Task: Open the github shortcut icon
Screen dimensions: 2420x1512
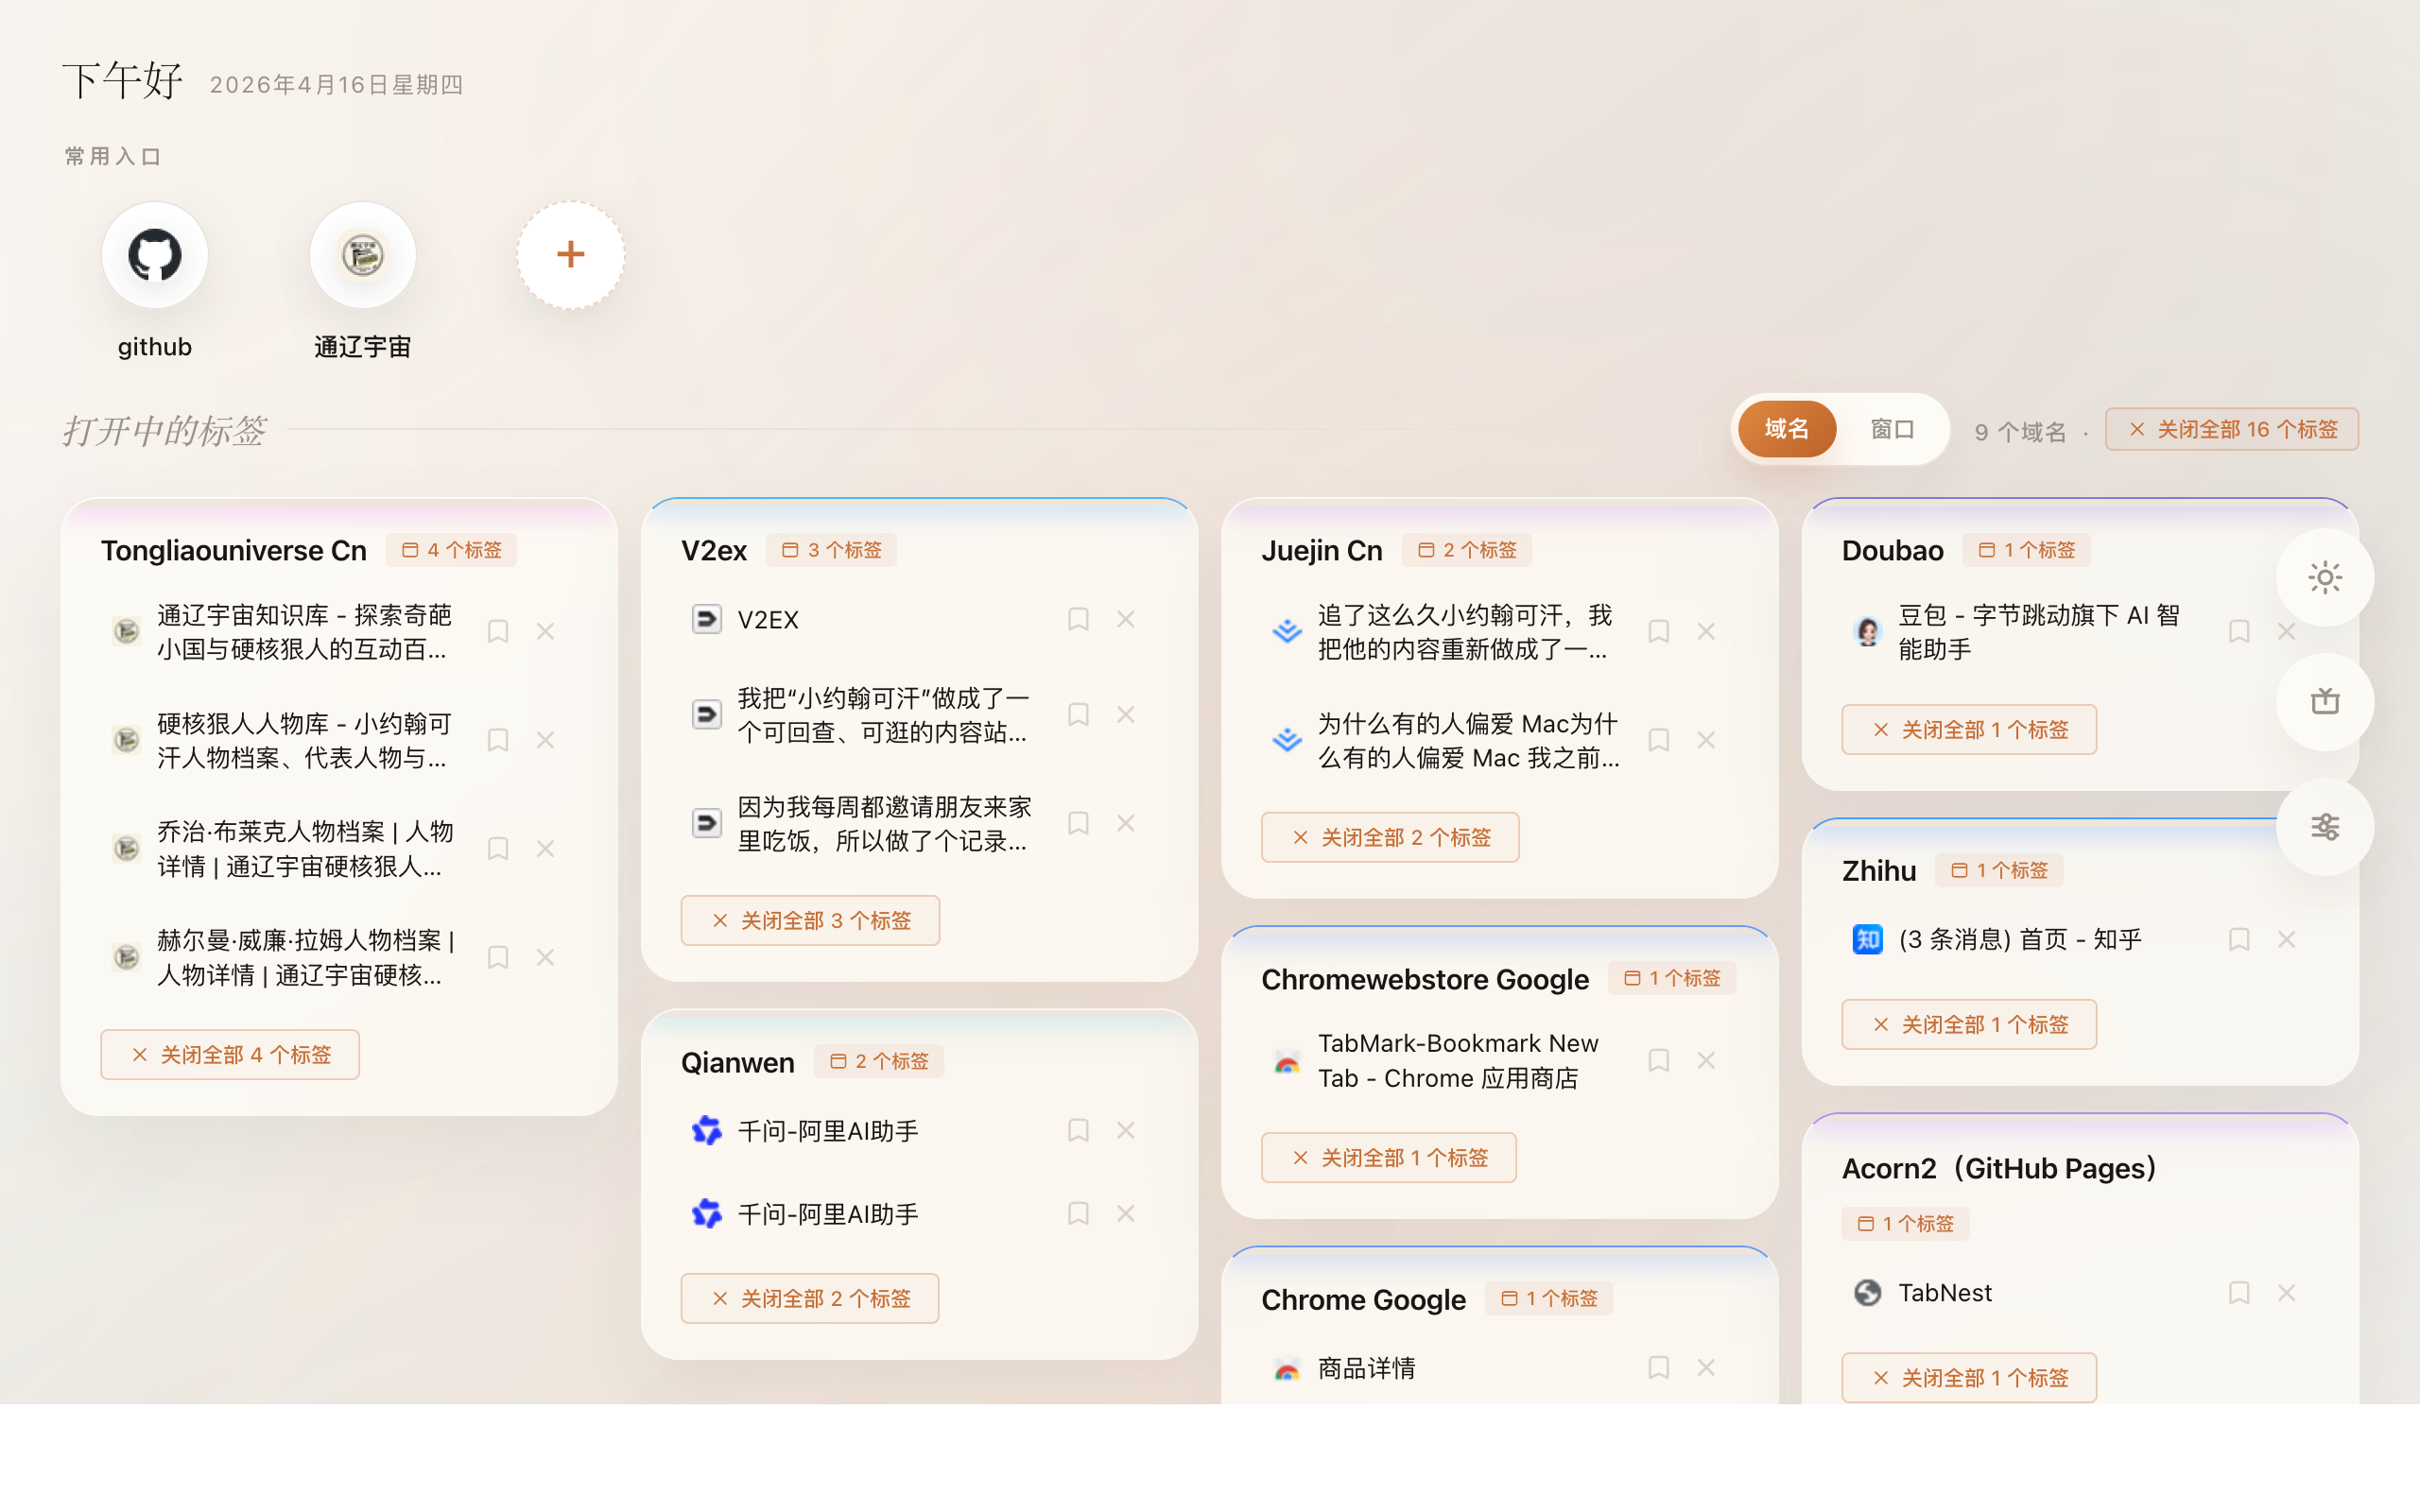Action: point(154,255)
